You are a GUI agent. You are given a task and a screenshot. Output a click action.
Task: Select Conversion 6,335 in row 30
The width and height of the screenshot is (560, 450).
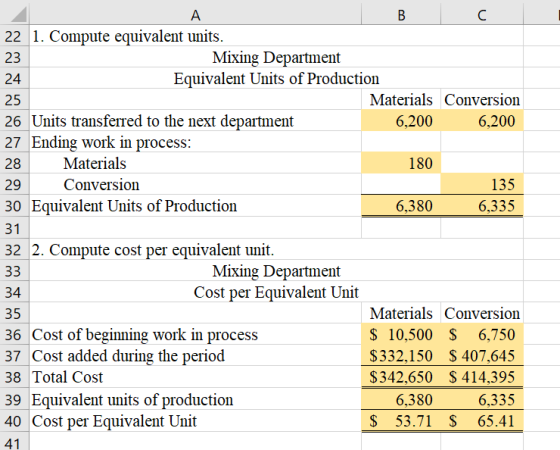click(482, 206)
